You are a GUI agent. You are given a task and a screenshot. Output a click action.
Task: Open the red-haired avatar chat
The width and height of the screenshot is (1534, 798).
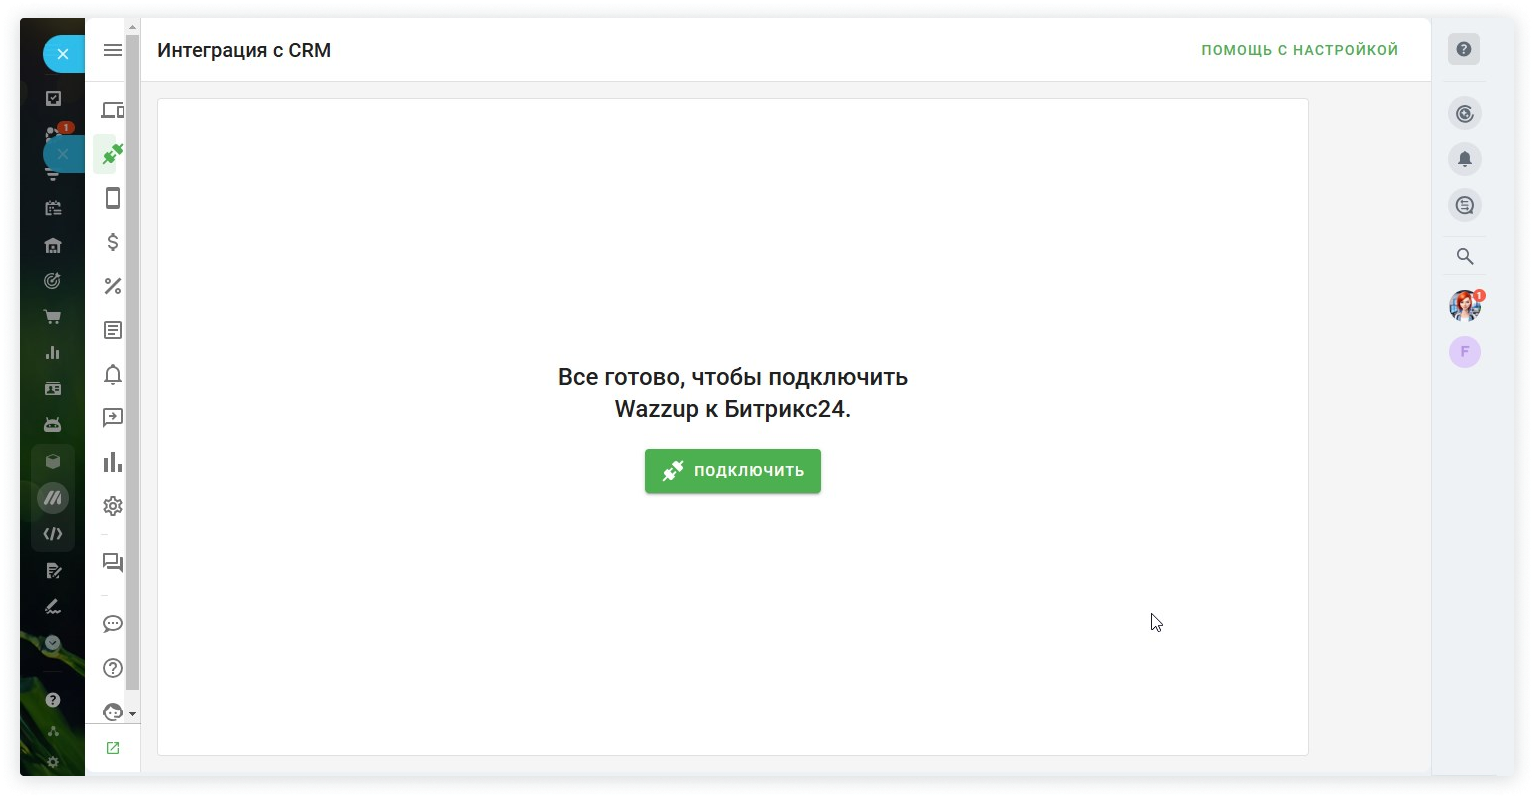point(1465,305)
